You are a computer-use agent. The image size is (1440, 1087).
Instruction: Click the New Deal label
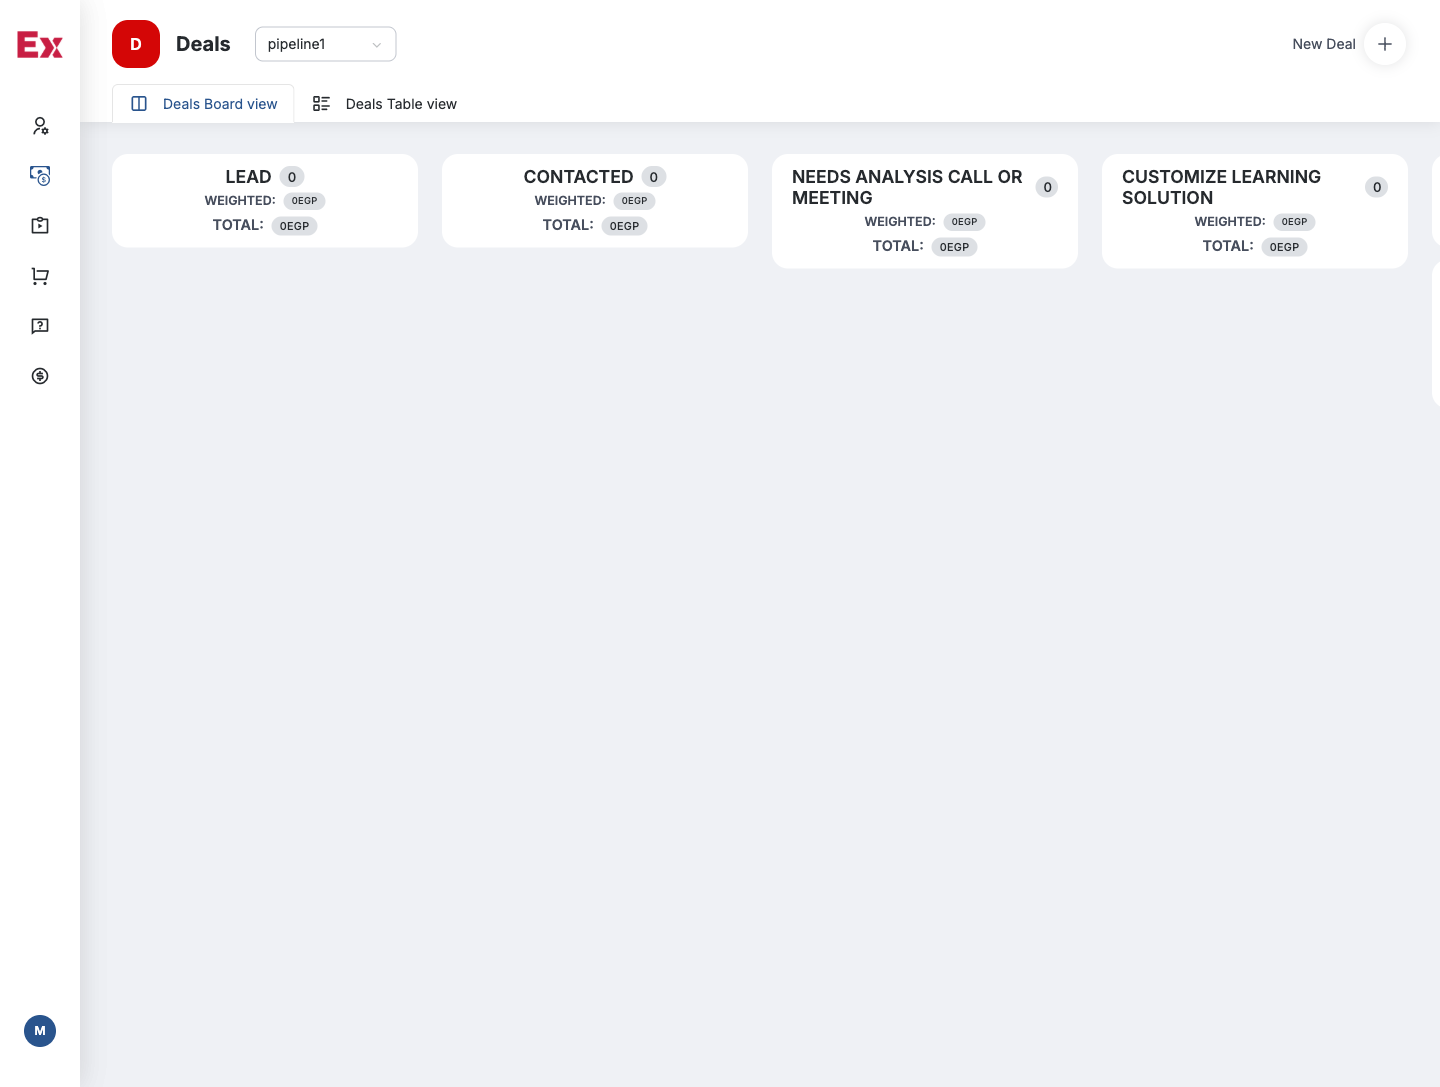[1324, 44]
